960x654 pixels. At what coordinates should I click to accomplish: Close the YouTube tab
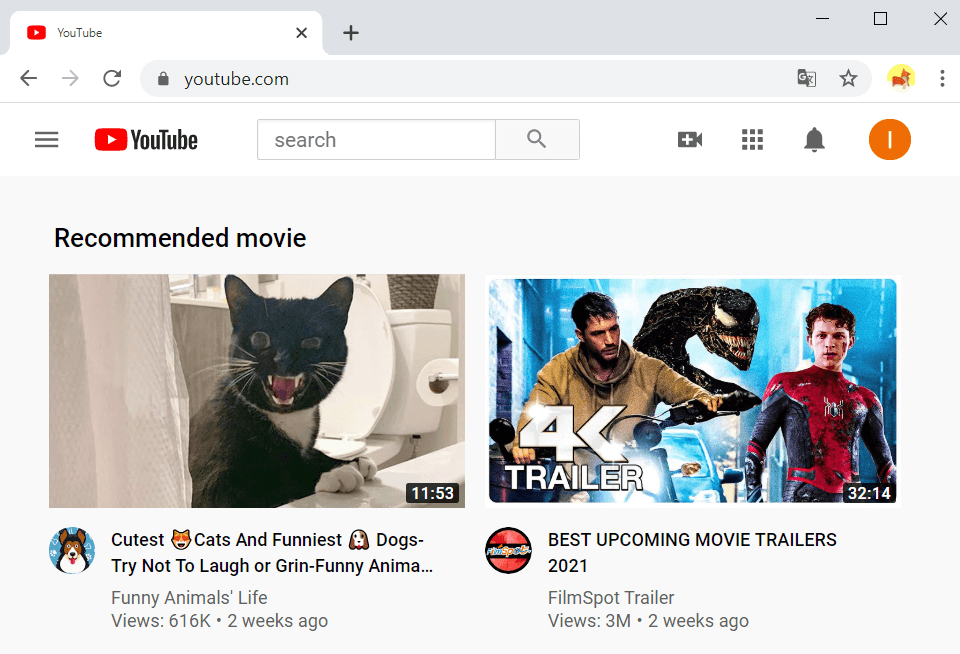click(x=301, y=32)
